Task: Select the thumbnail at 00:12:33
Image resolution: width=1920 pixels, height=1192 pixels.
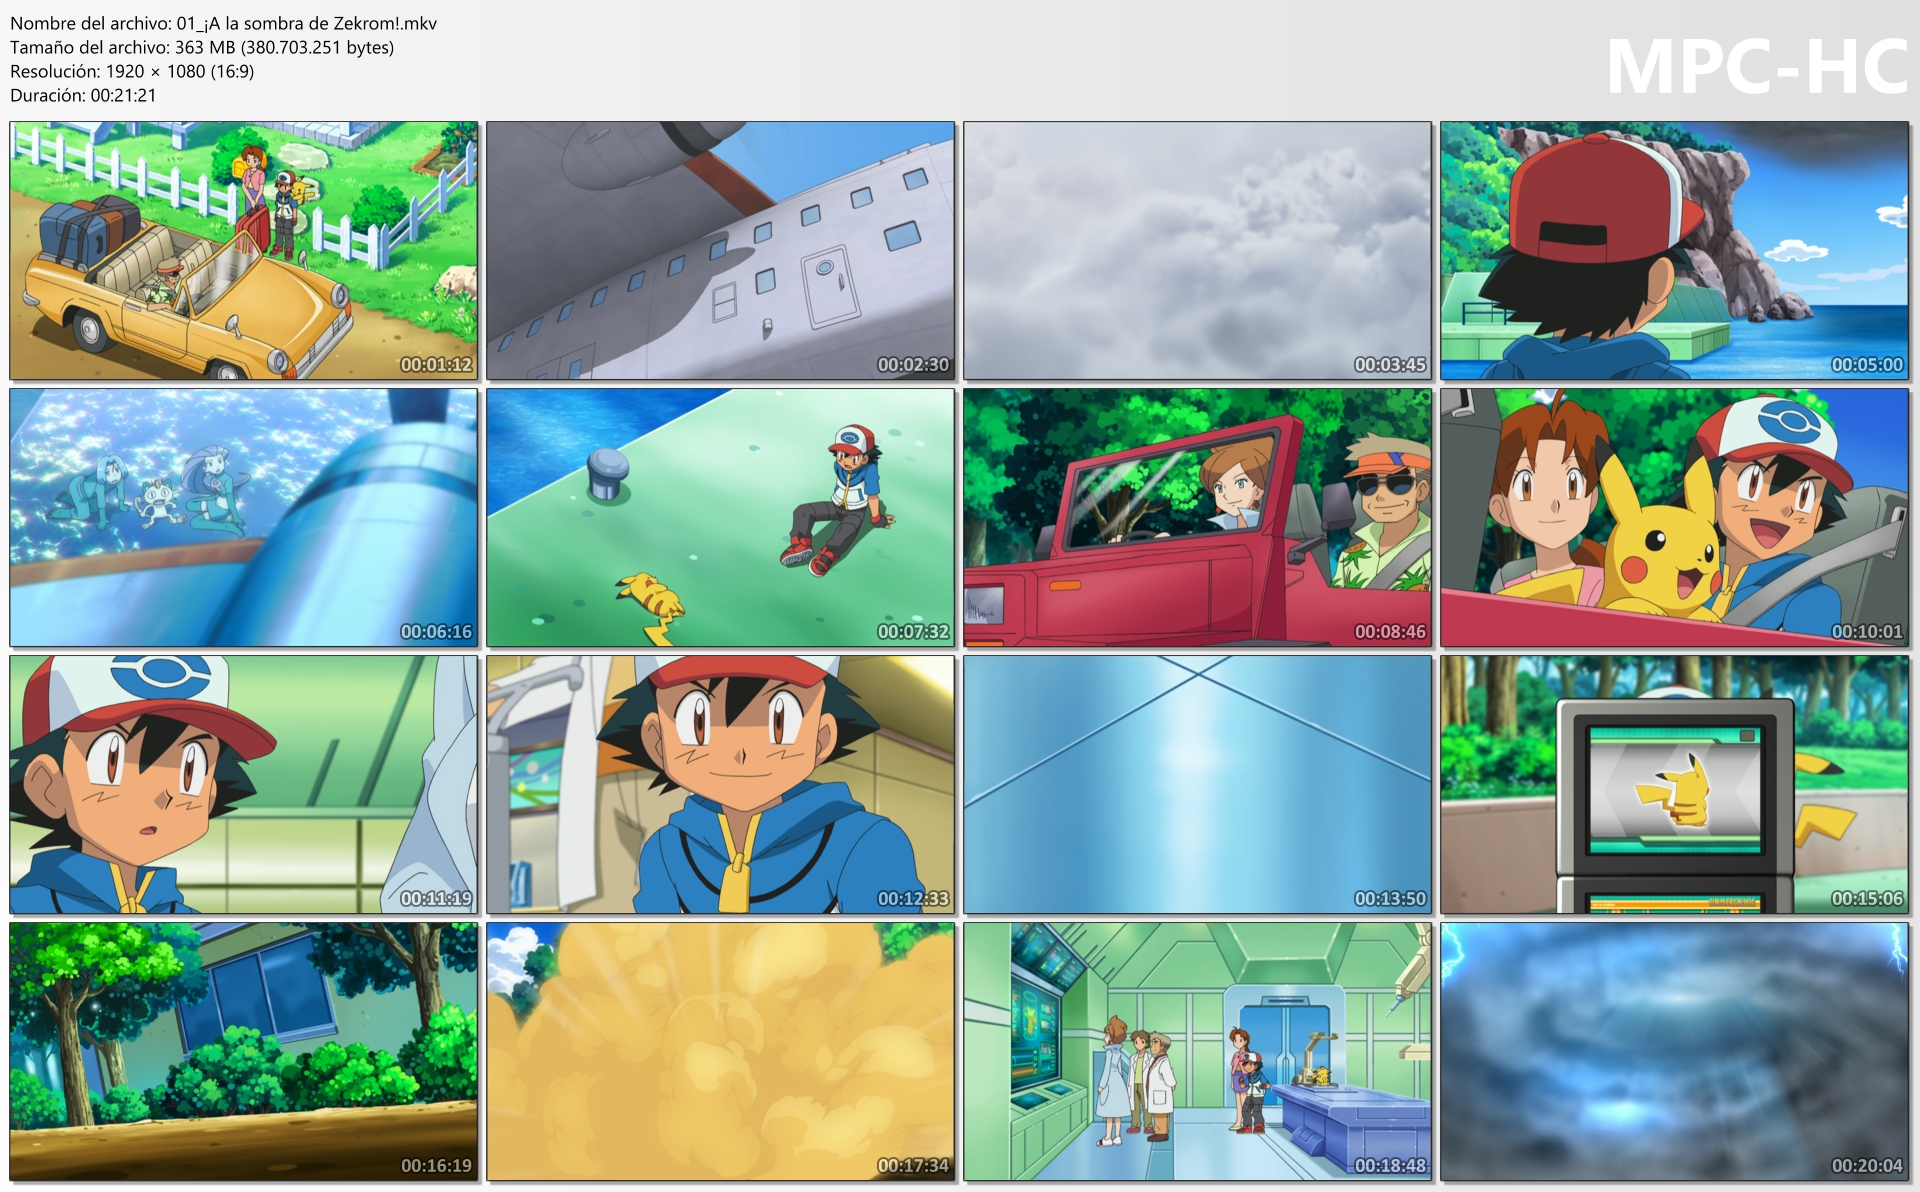Action: [721, 785]
